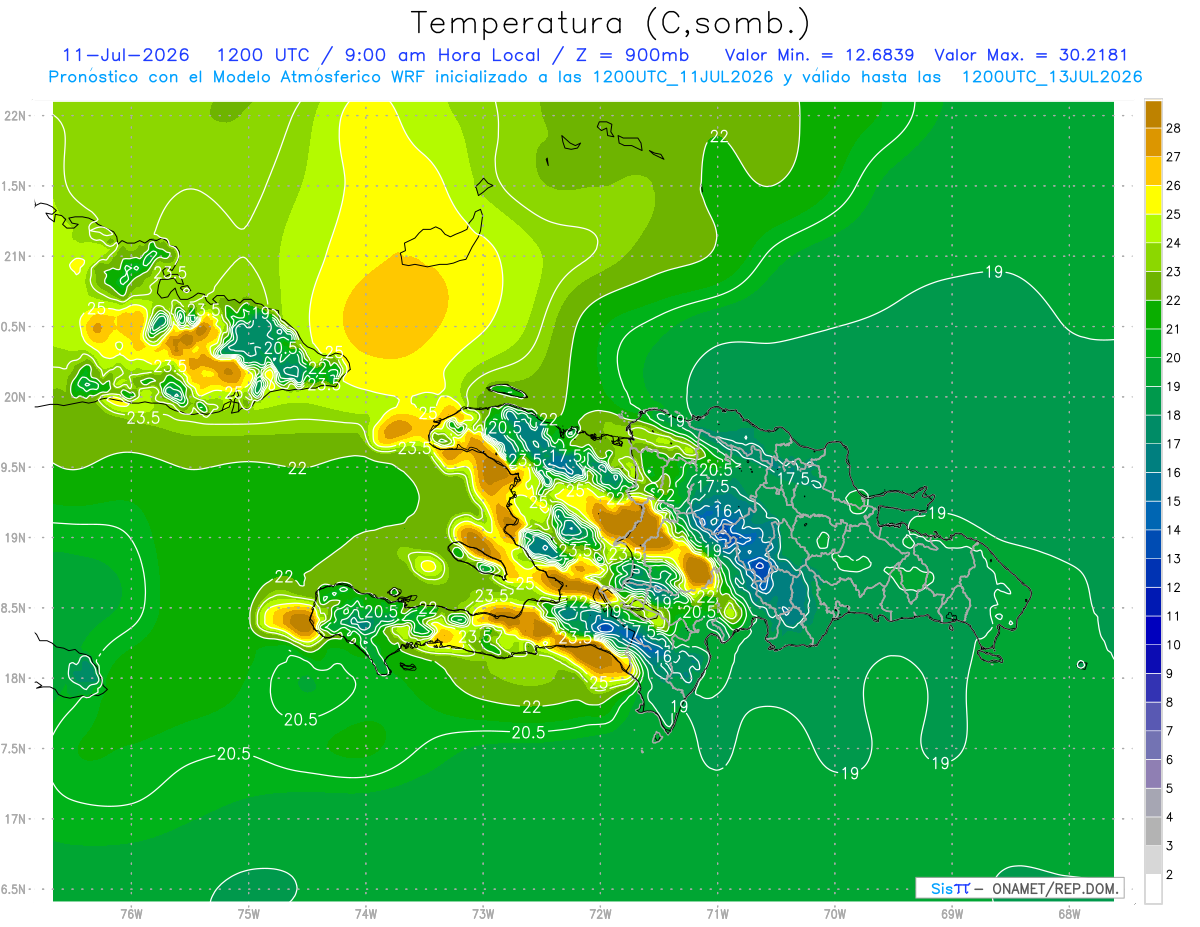Click the 17N latitude axis label
Viewport: 1200px width, 927px height.
[15, 819]
